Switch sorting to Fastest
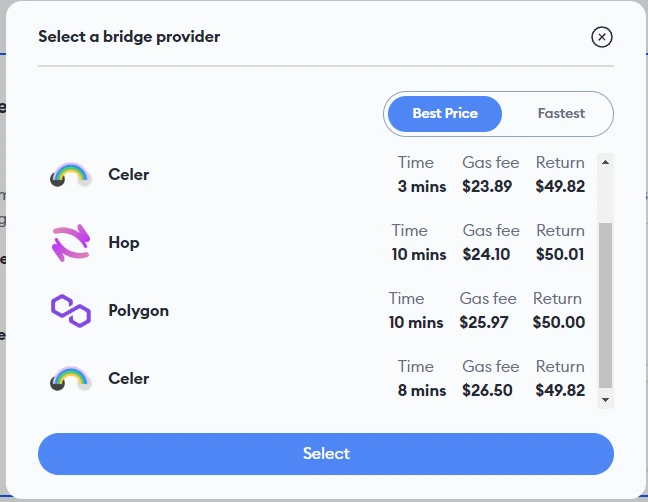 pos(561,114)
